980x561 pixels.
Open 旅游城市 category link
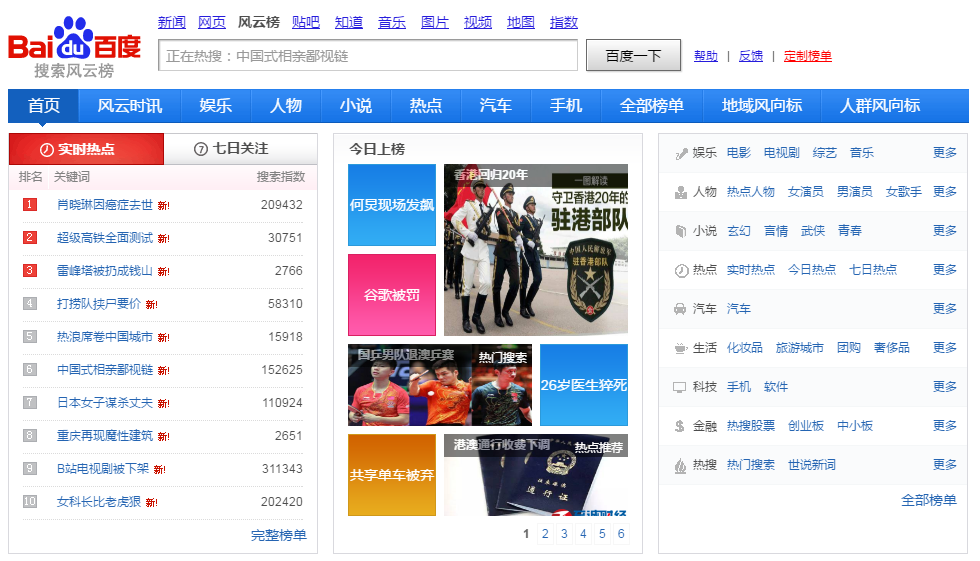tap(799, 347)
